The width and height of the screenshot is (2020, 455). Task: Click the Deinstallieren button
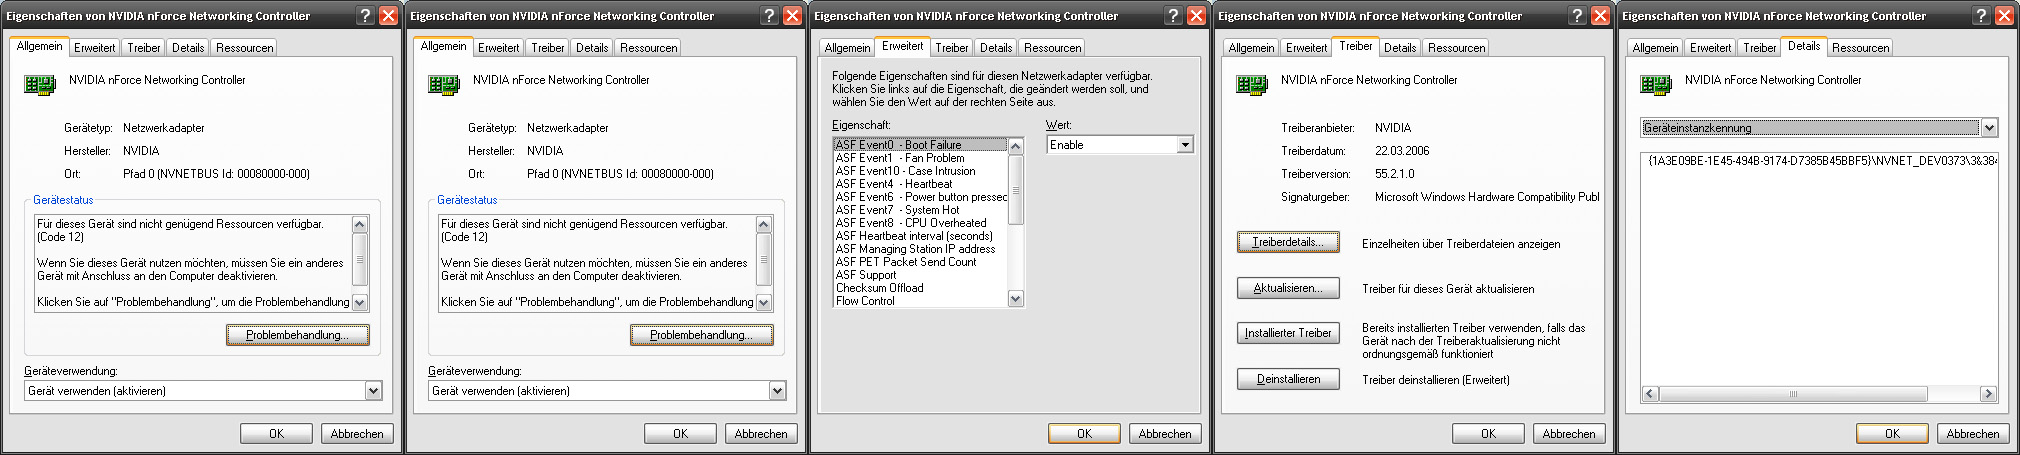click(x=1288, y=379)
